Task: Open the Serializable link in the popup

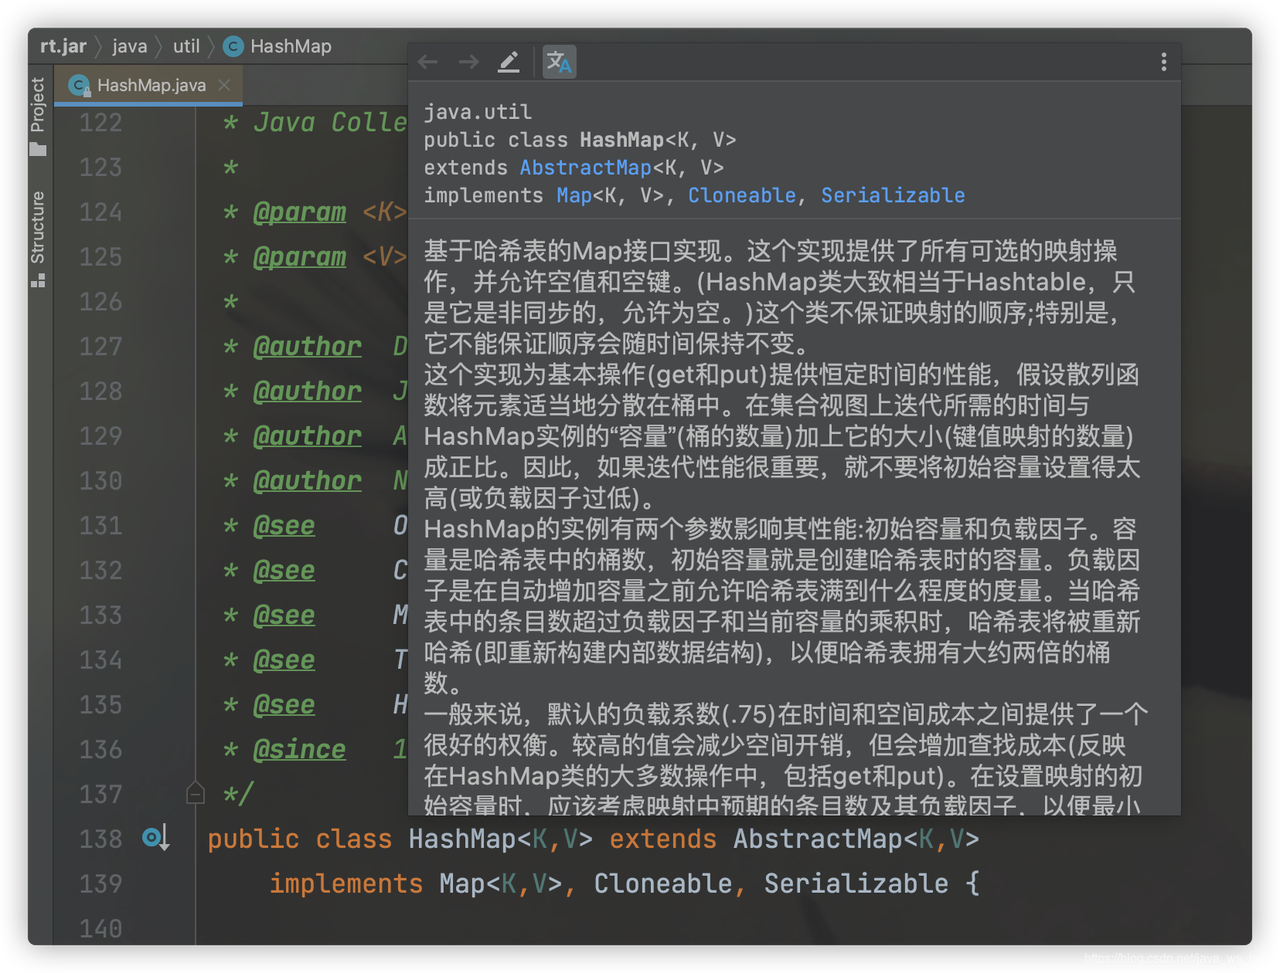Action: [892, 195]
